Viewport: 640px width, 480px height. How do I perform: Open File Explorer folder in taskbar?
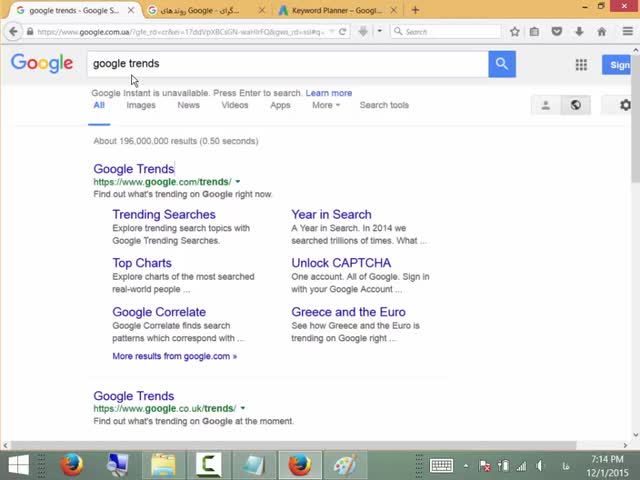(x=163, y=465)
